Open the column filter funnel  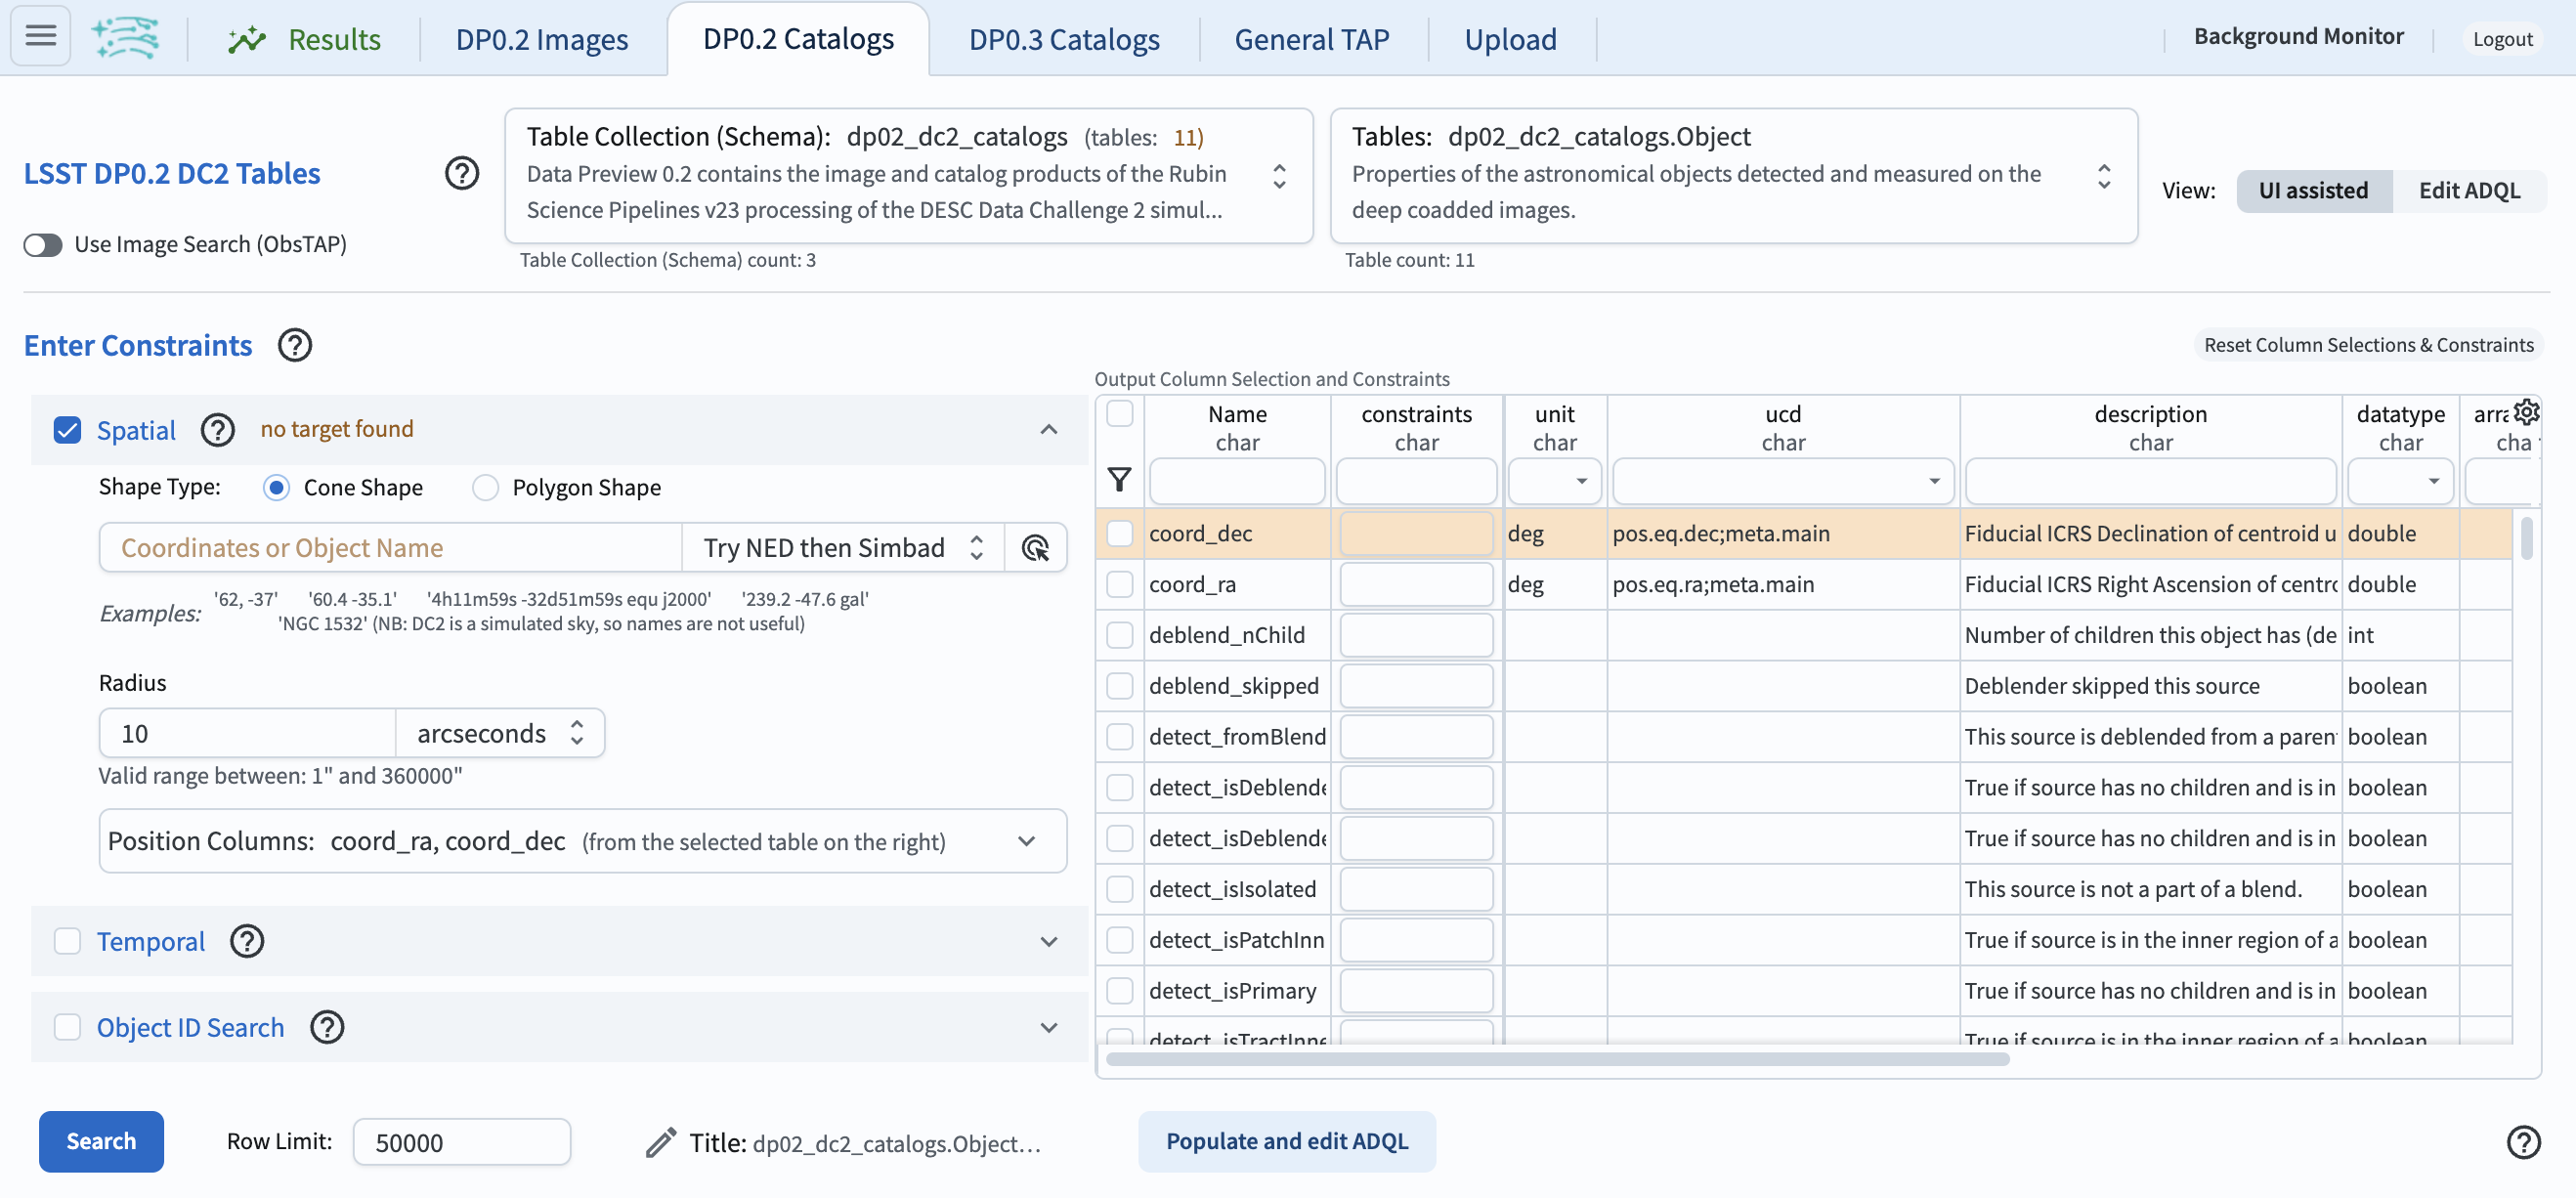coord(1119,480)
